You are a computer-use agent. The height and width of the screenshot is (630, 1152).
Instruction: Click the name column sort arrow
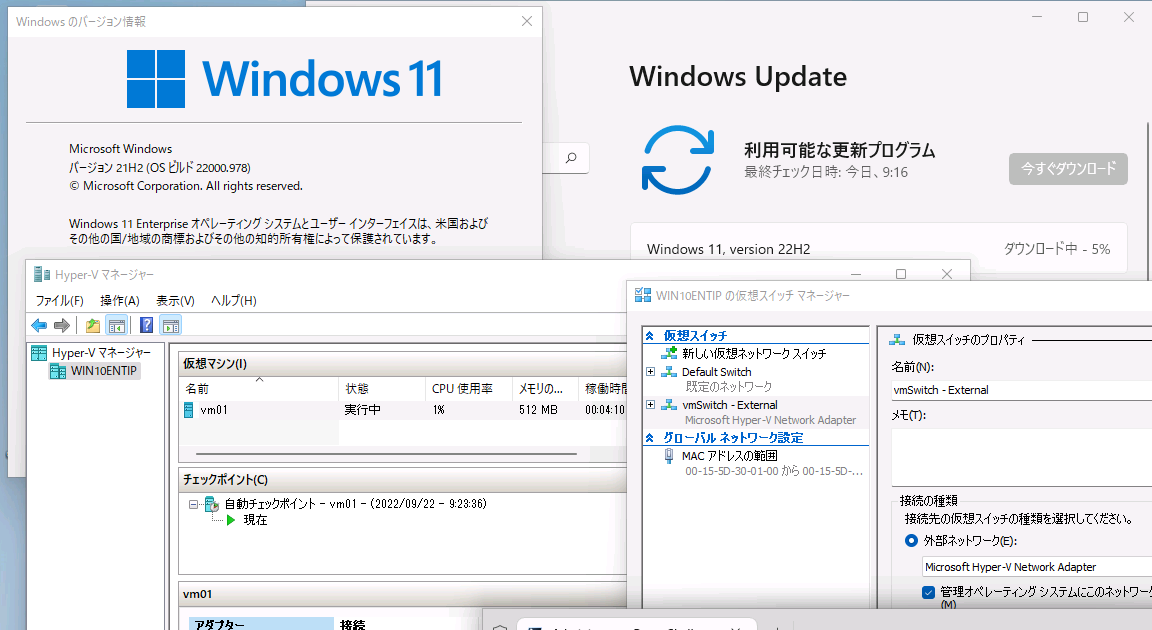[x=259, y=380]
